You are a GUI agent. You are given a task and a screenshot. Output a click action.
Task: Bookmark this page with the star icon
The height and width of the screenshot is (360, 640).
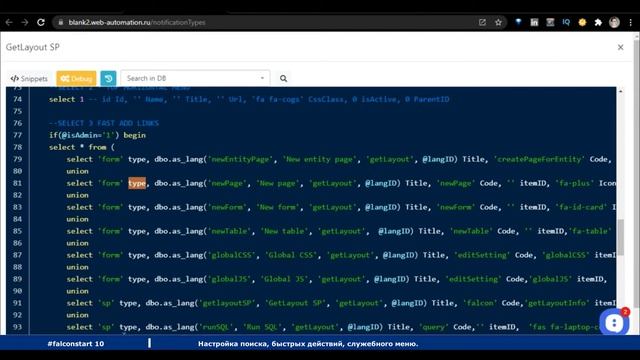498,22
